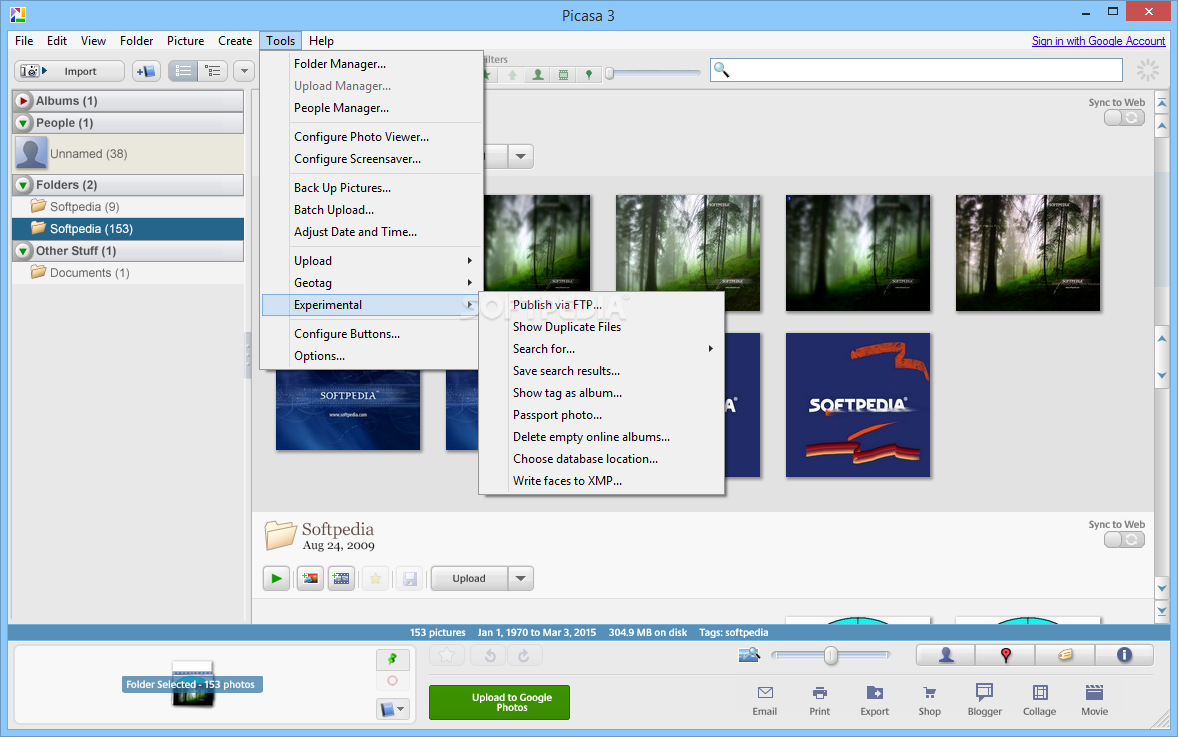1178x737 pixels.
Task: Create photo collage from folder icon
Action: [x=310, y=578]
